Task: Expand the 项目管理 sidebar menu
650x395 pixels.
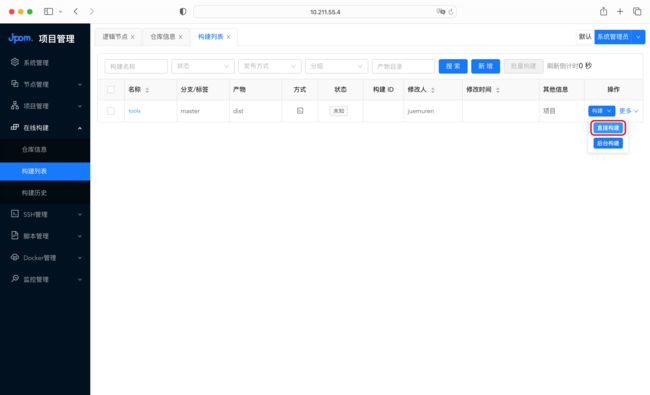Action: (80, 106)
